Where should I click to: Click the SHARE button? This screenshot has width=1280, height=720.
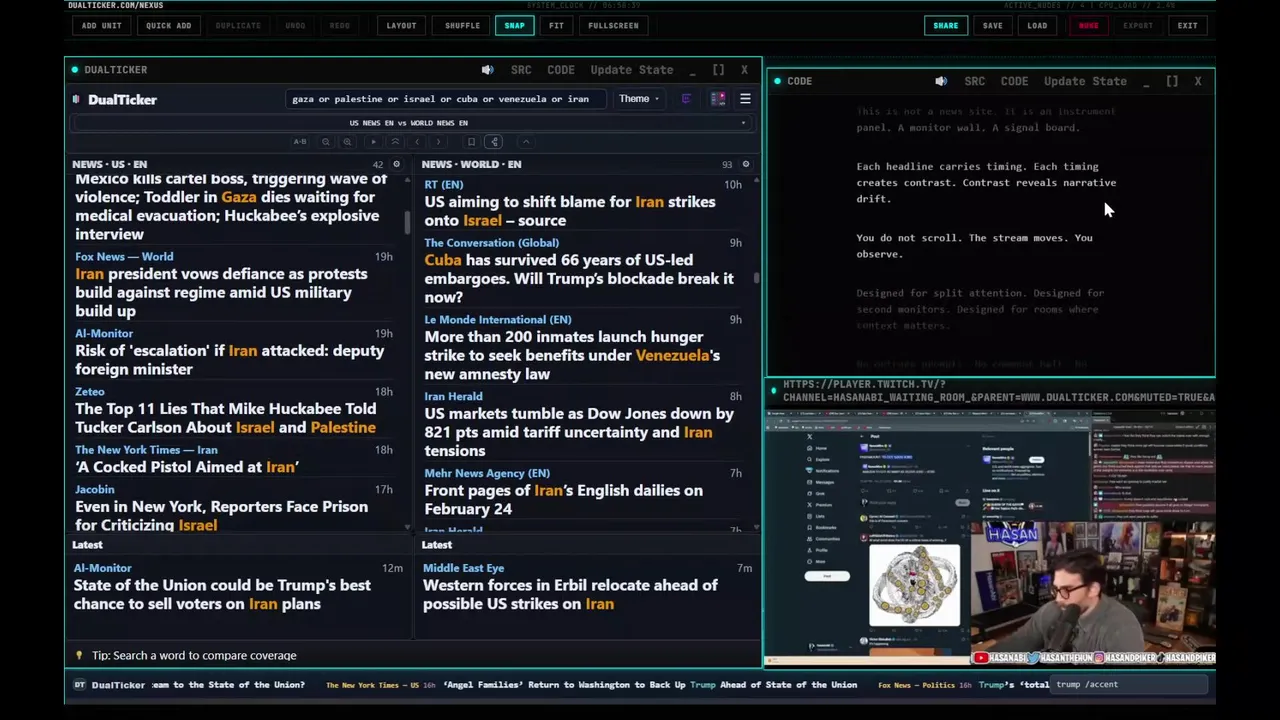point(945,25)
